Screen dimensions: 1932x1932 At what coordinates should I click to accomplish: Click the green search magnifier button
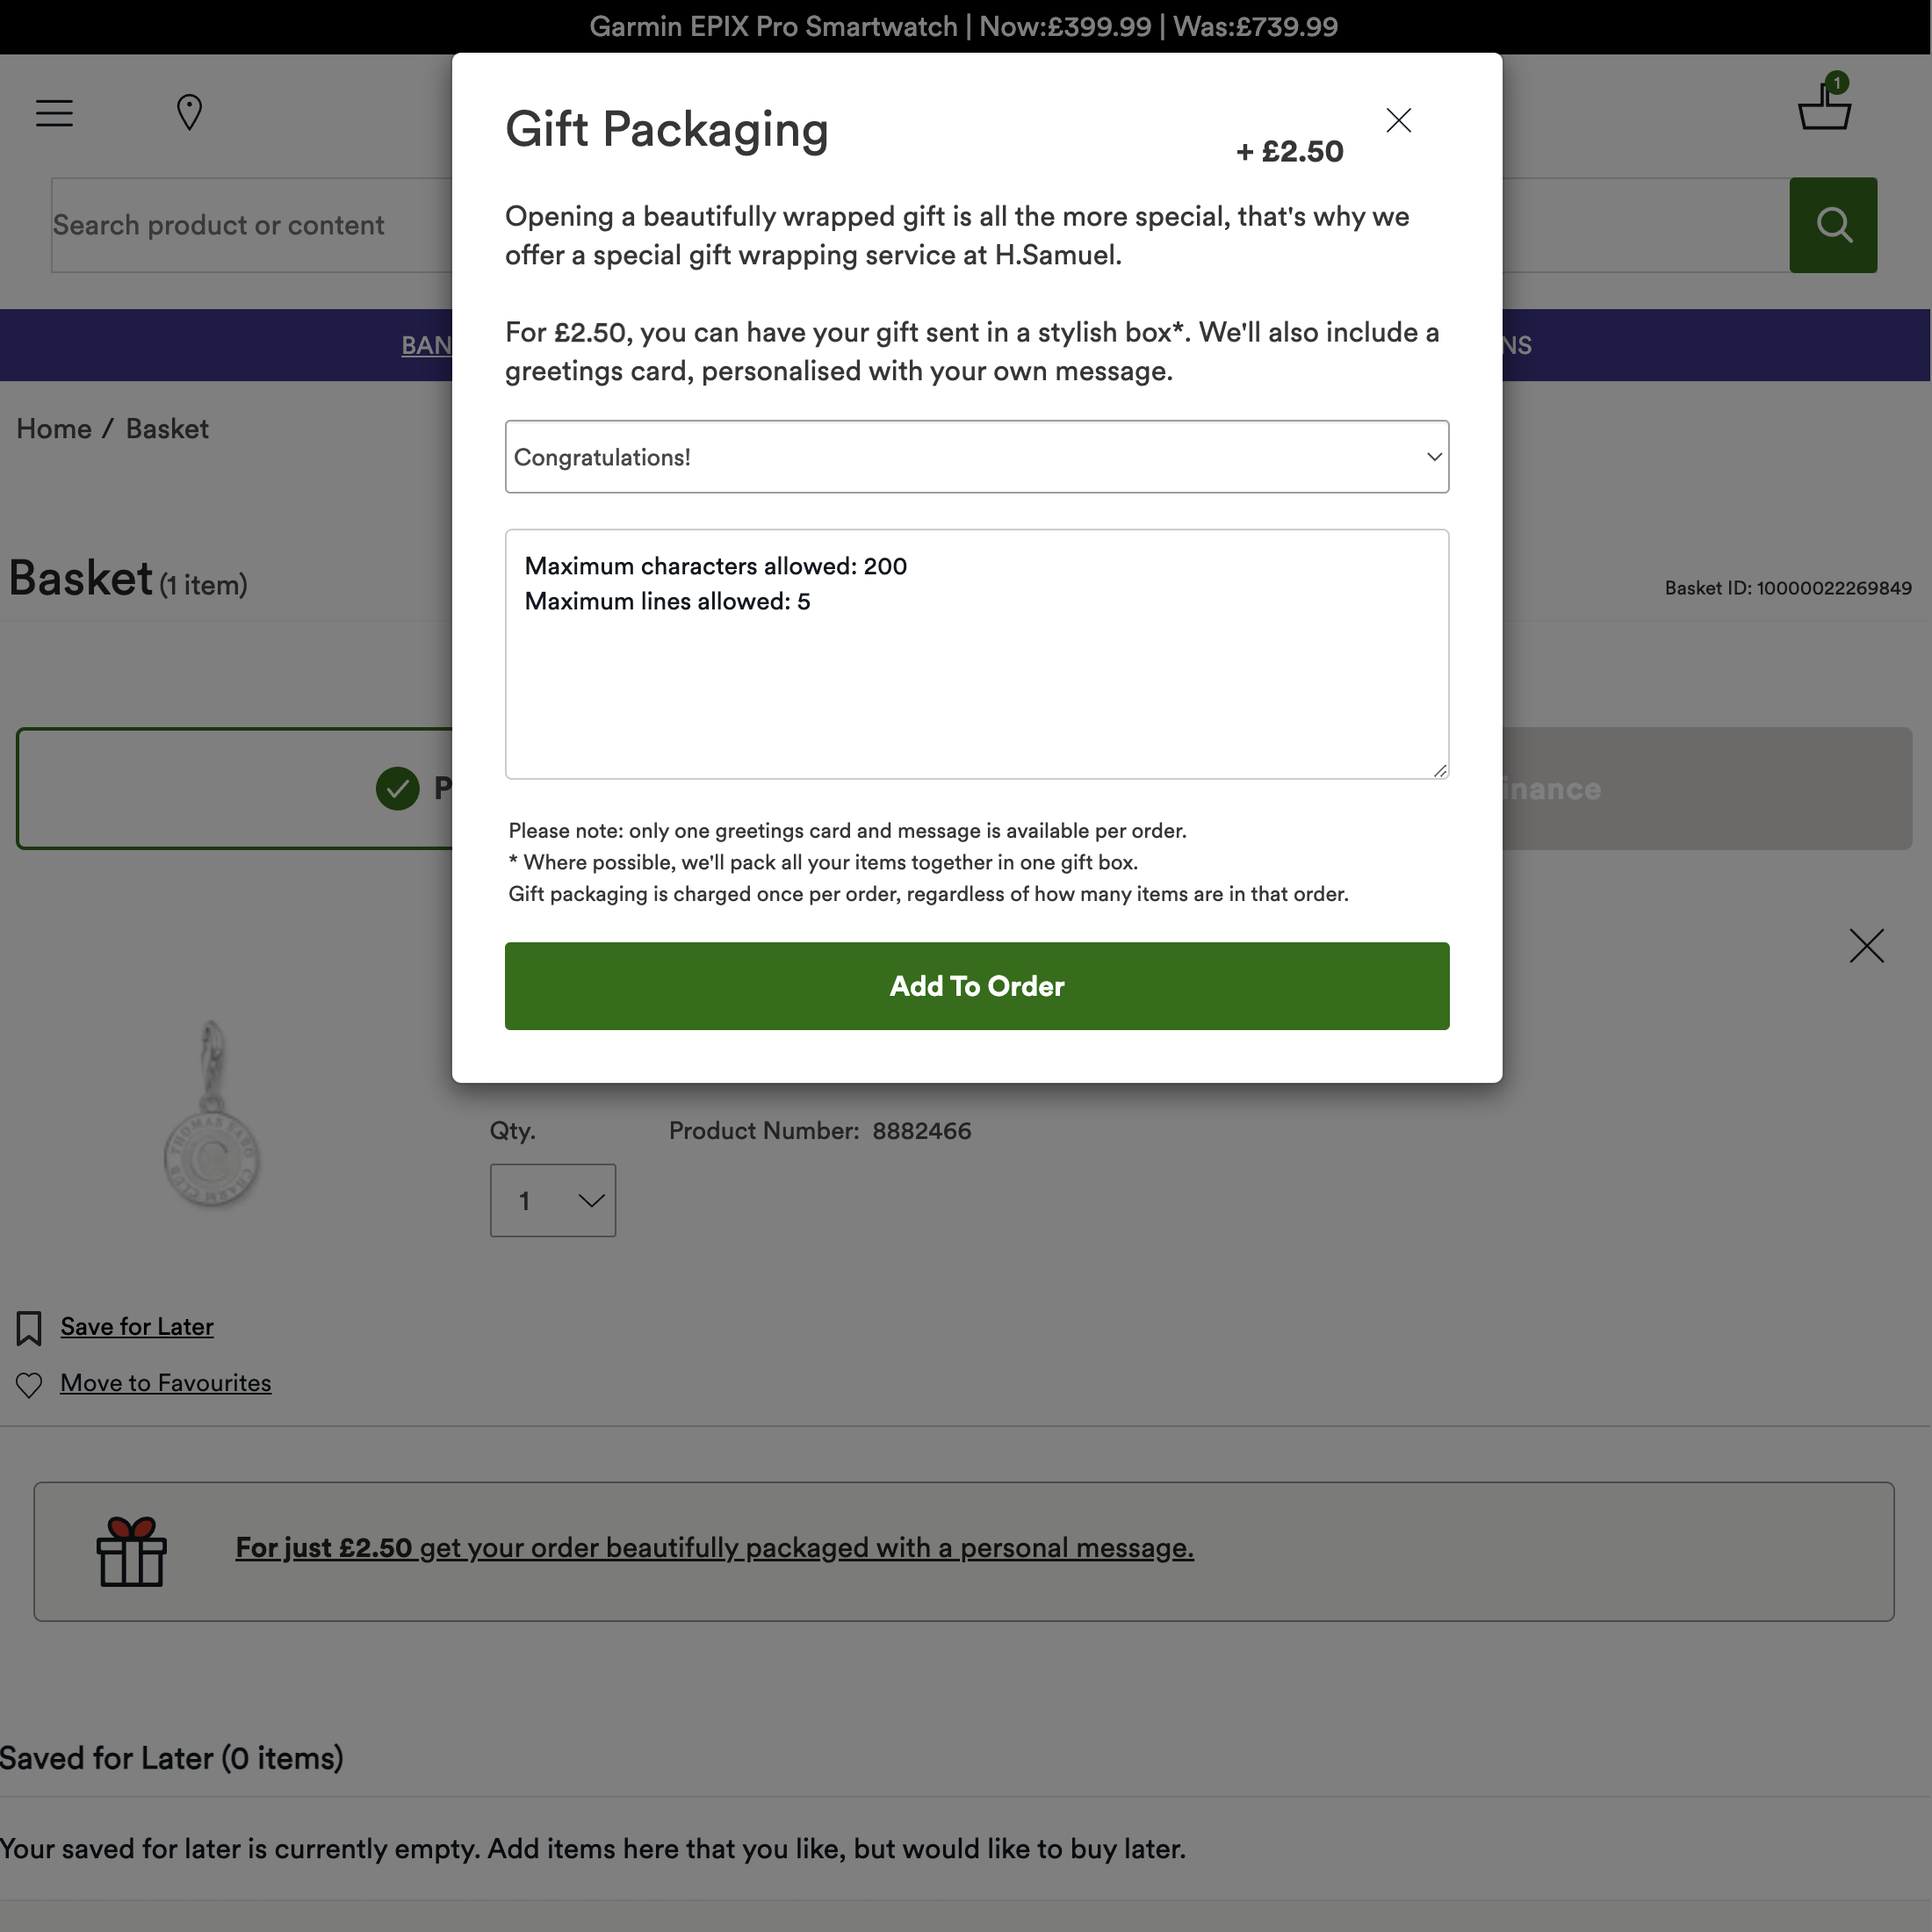(1832, 225)
